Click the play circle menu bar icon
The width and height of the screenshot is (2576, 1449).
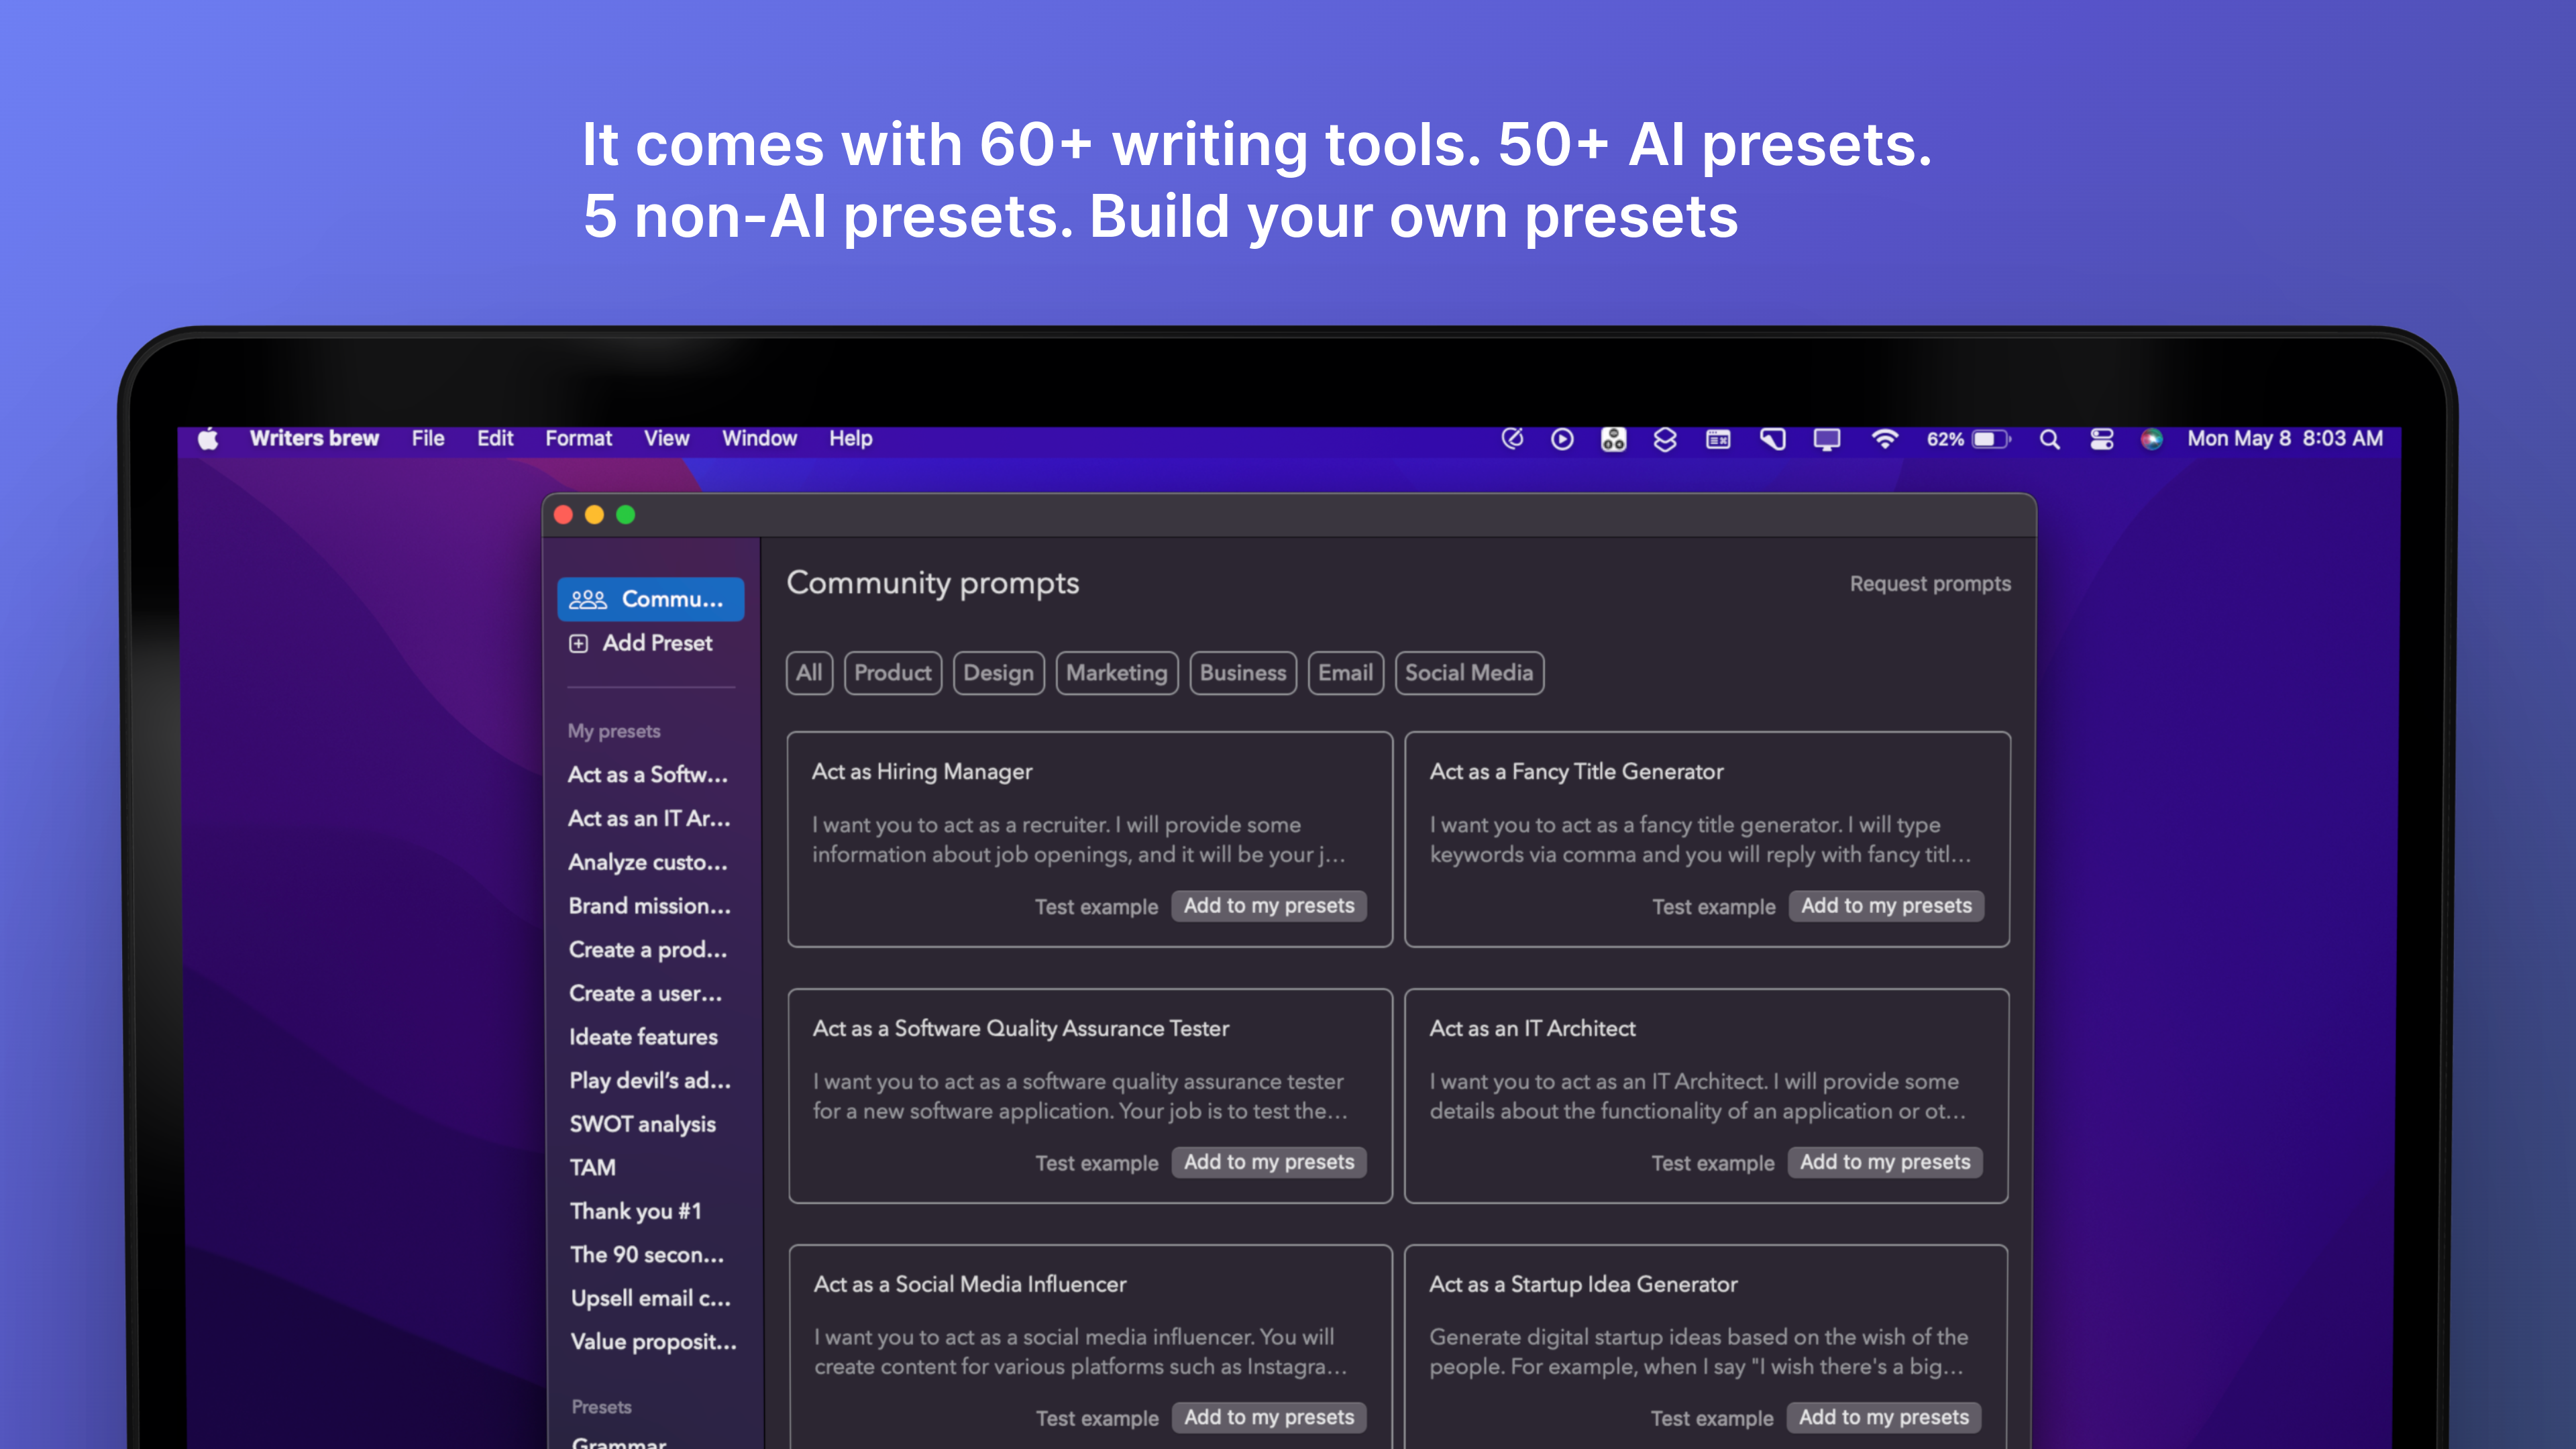tap(1562, 439)
